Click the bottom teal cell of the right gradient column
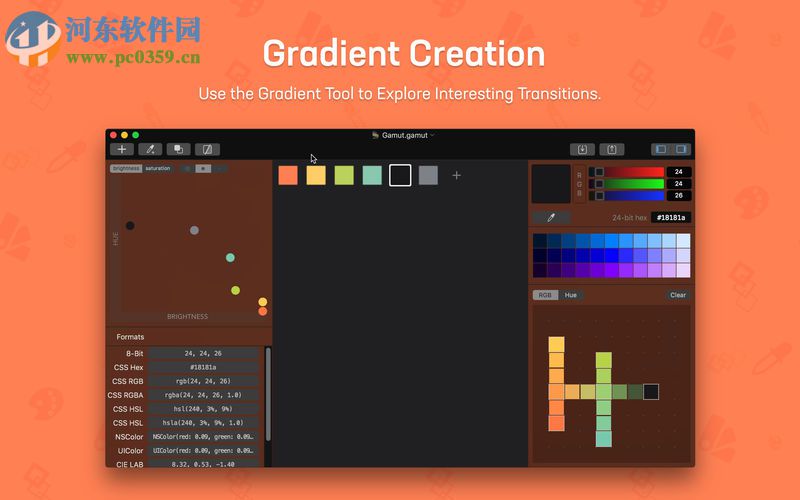 point(604,439)
